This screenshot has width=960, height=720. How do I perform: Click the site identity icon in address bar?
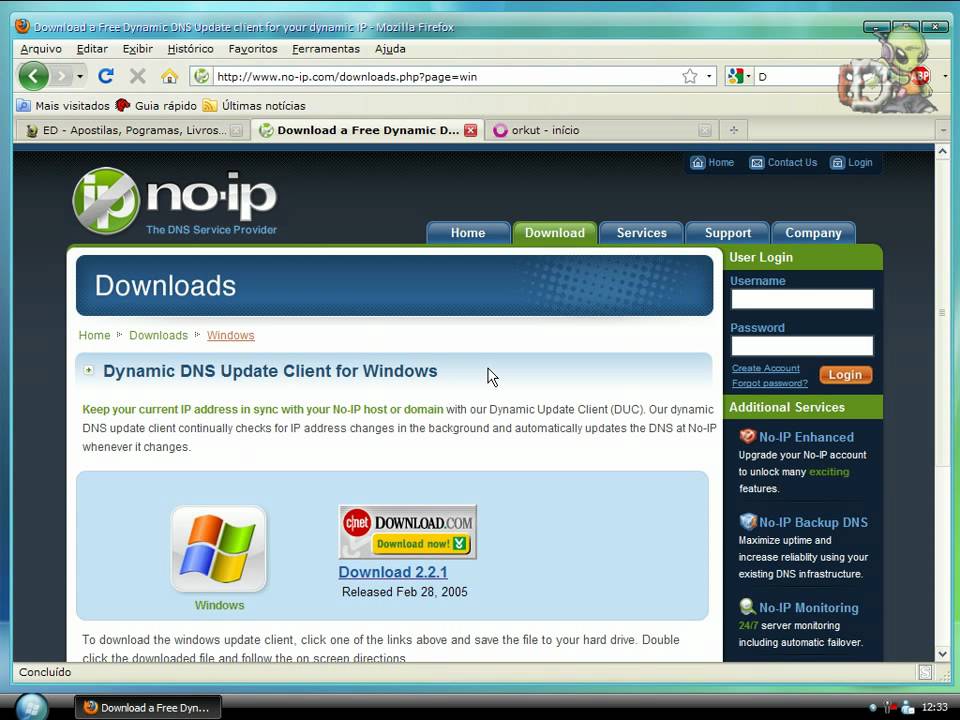[201, 77]
